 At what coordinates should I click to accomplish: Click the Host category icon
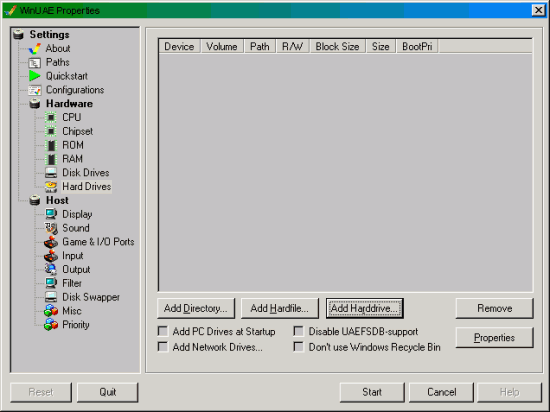[x=35, y=200]
